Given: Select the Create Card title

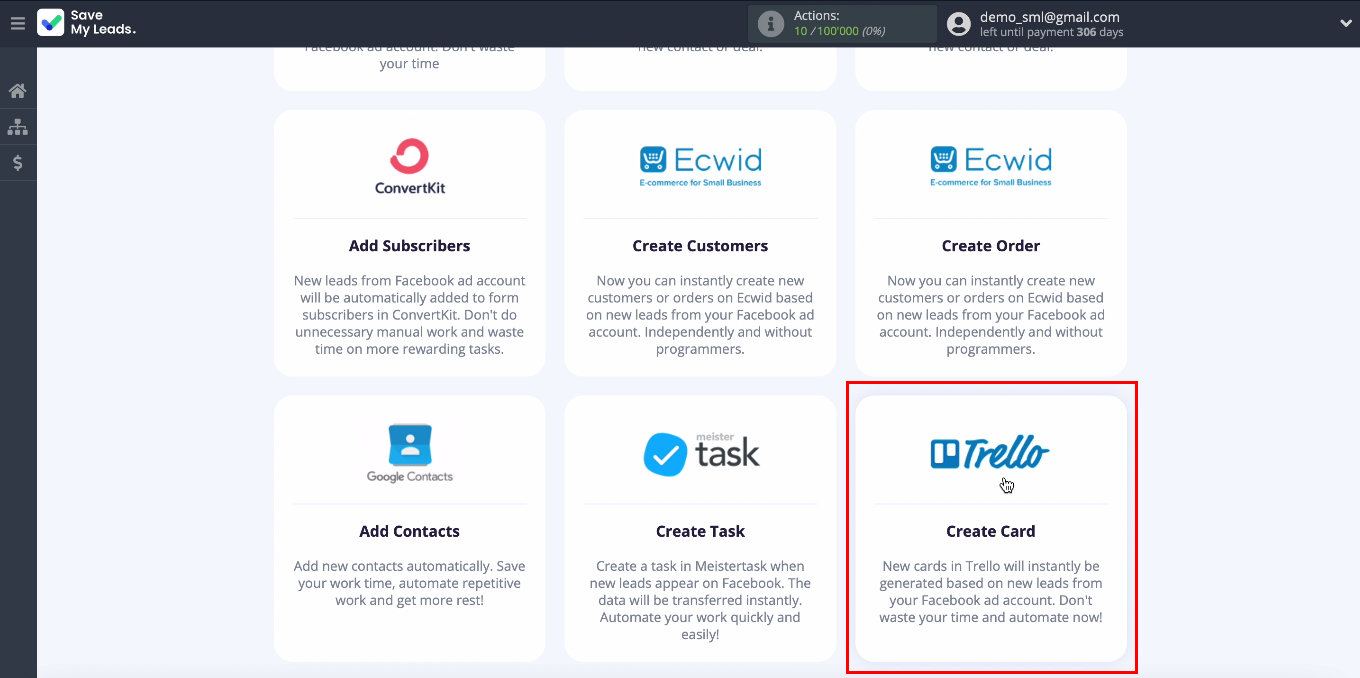Looking at the screenshot, I should (991, 531).
